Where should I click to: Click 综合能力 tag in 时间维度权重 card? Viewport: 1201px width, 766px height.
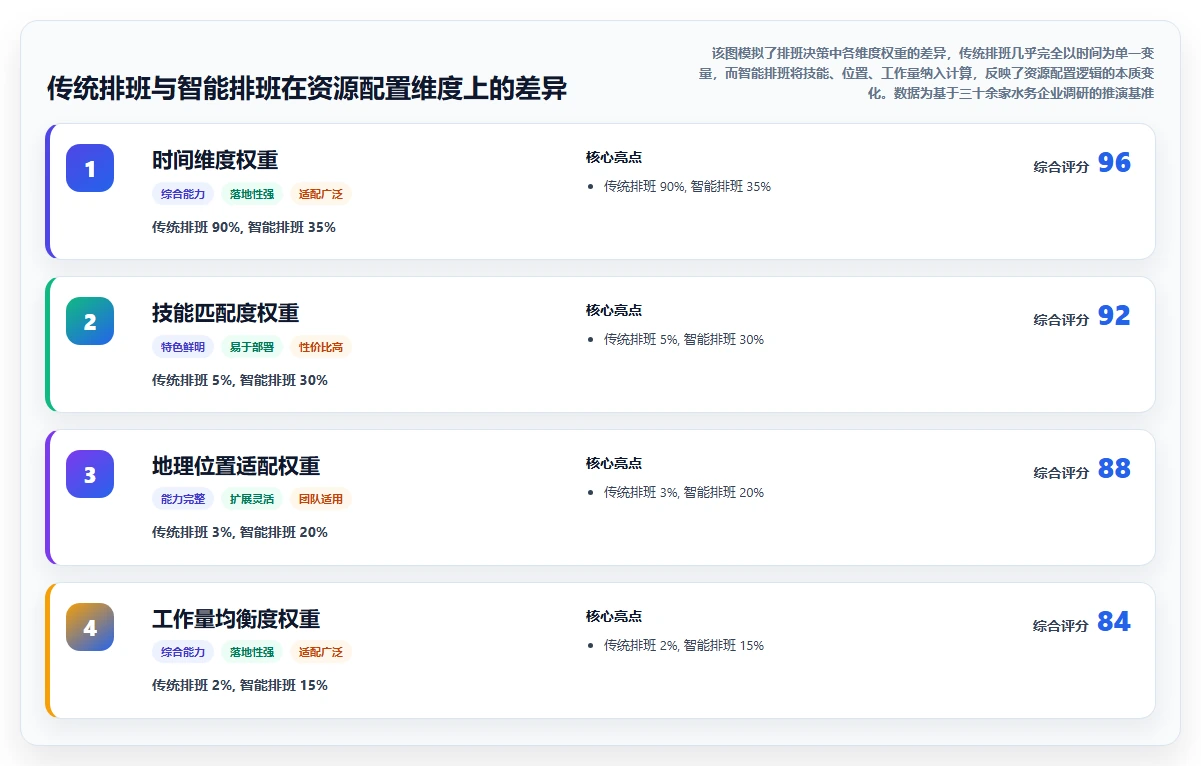coord(183,194)
